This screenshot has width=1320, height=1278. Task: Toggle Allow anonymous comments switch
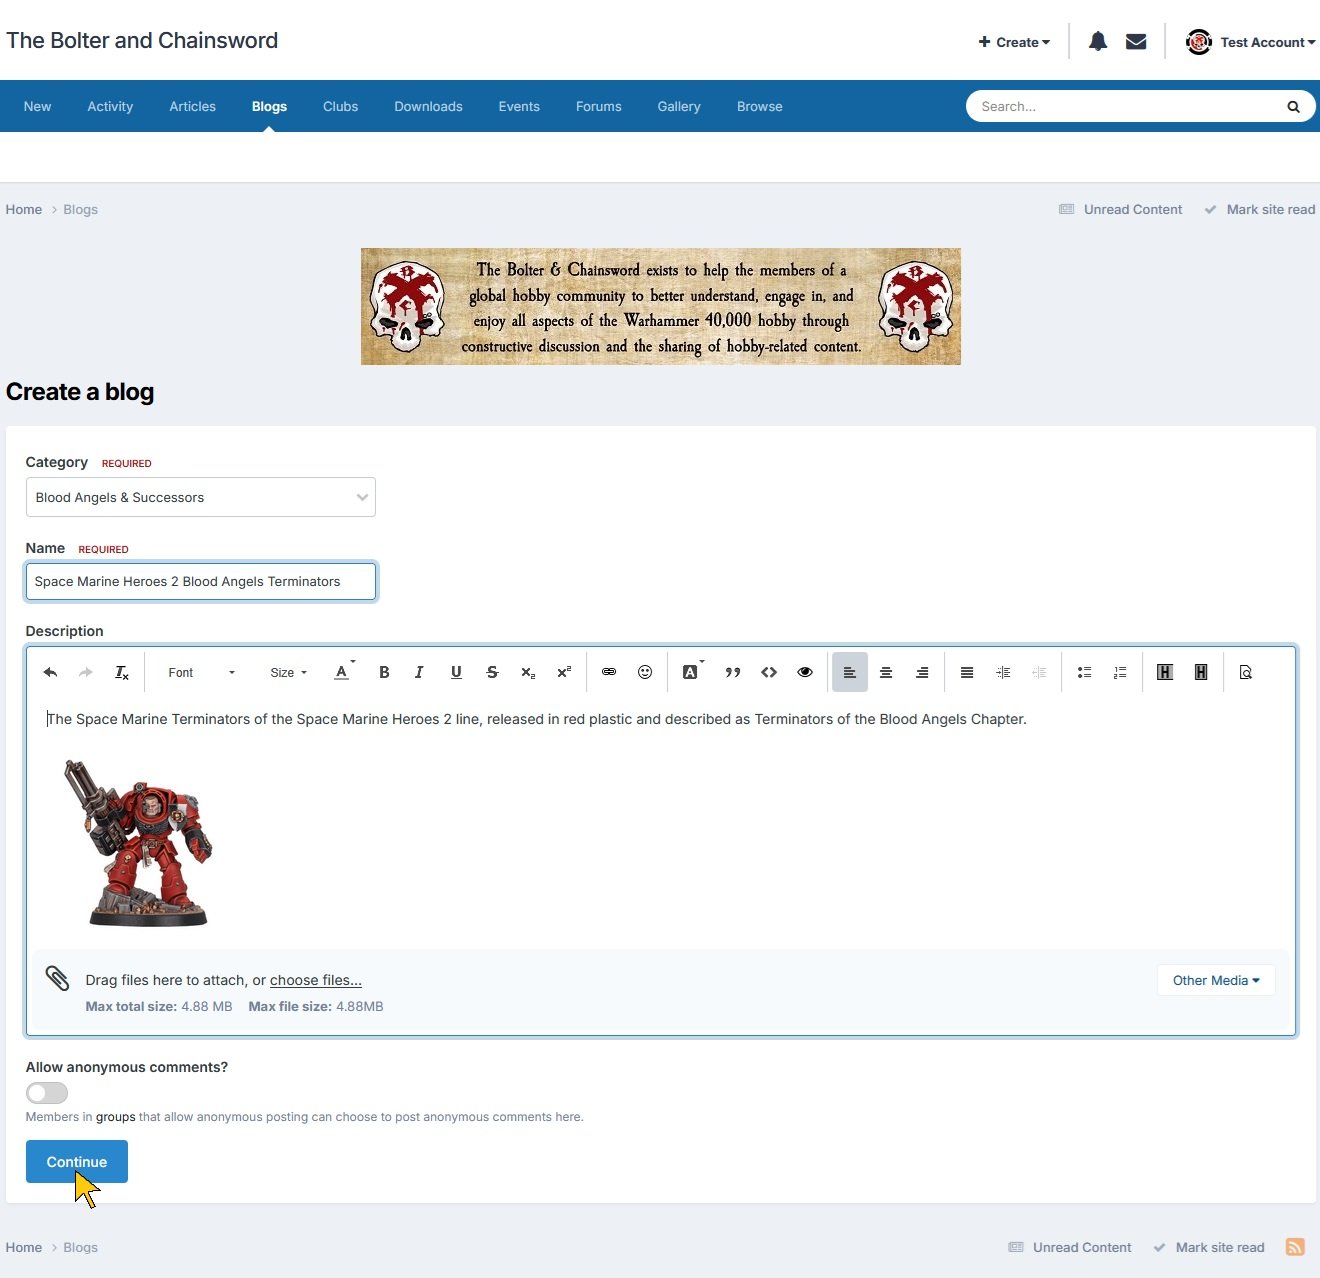pos(47,1093)
